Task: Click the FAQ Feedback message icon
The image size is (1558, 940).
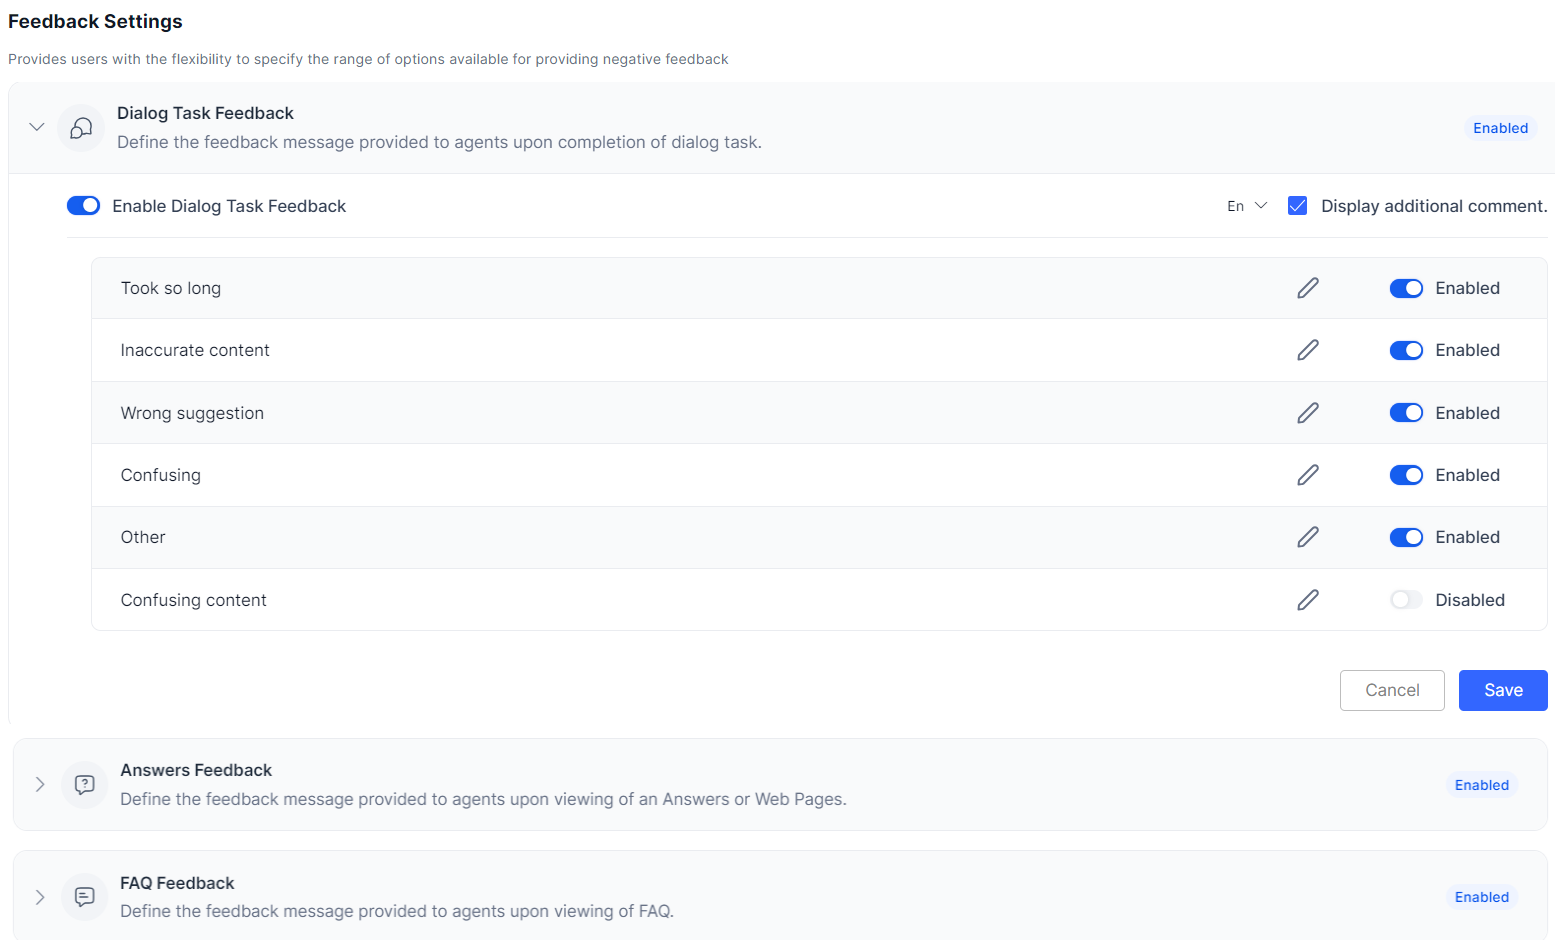Action: pos(85,897)
